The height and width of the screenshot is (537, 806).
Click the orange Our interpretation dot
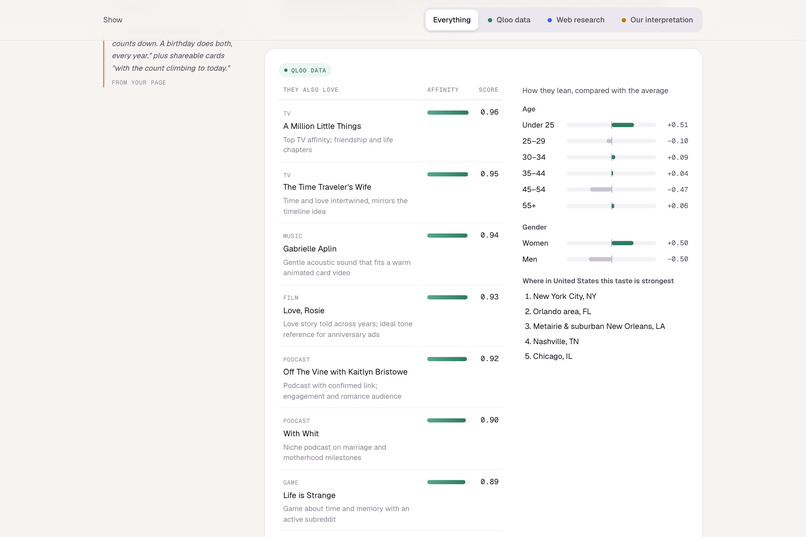(624, 20)
